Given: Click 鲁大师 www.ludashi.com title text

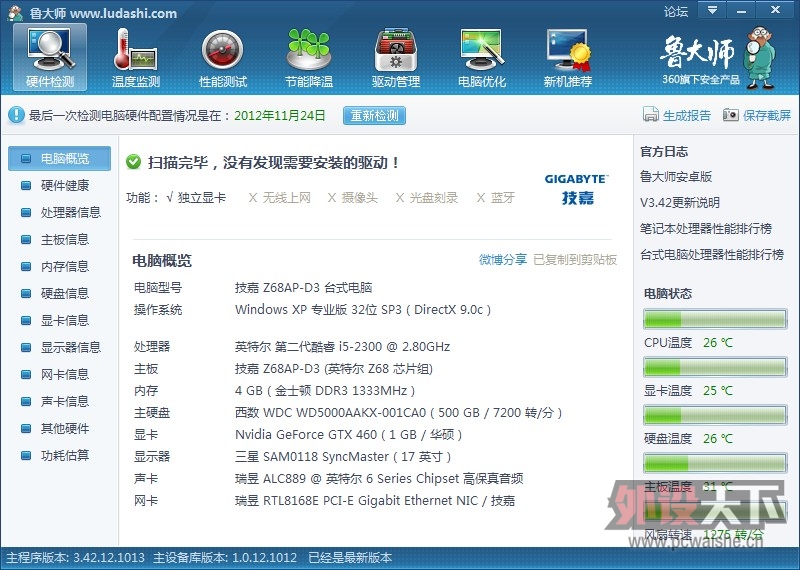Looking at the screenshot, I should 104,13.
